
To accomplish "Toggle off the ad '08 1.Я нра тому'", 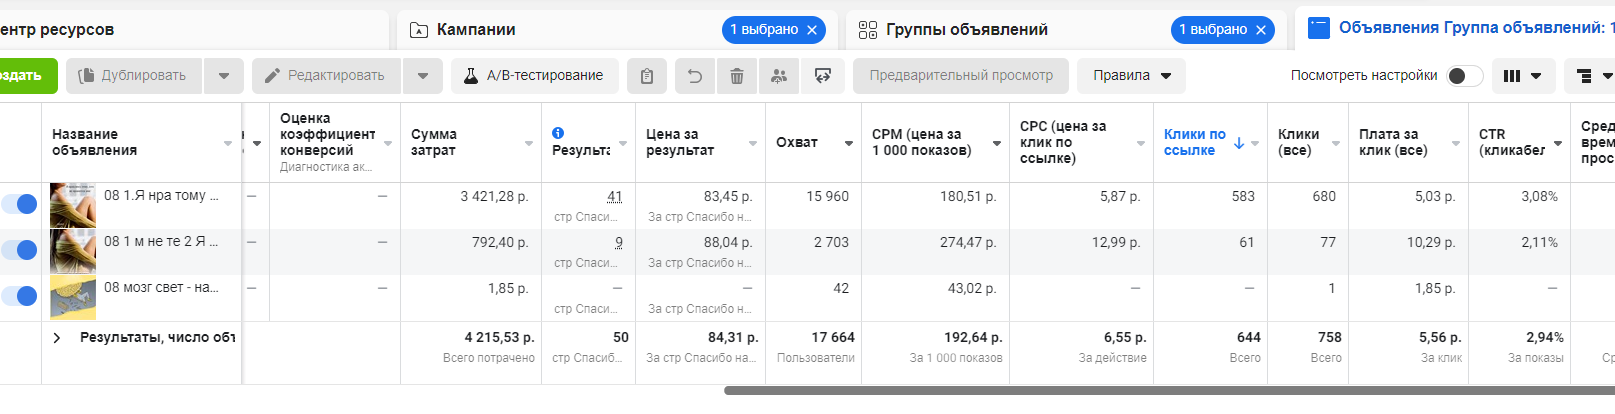I will coord(20,204).
